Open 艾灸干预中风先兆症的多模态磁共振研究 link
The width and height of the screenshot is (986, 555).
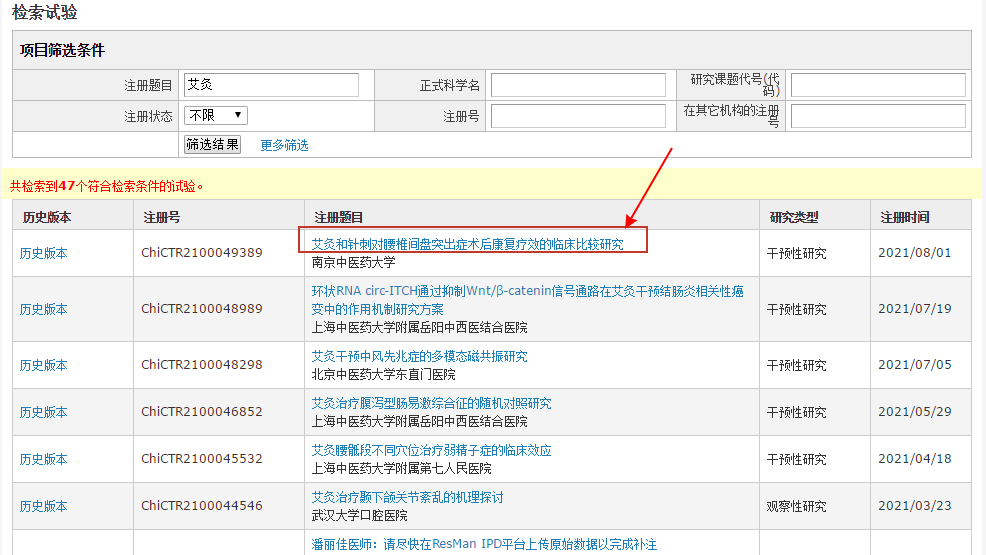[419, 356]
